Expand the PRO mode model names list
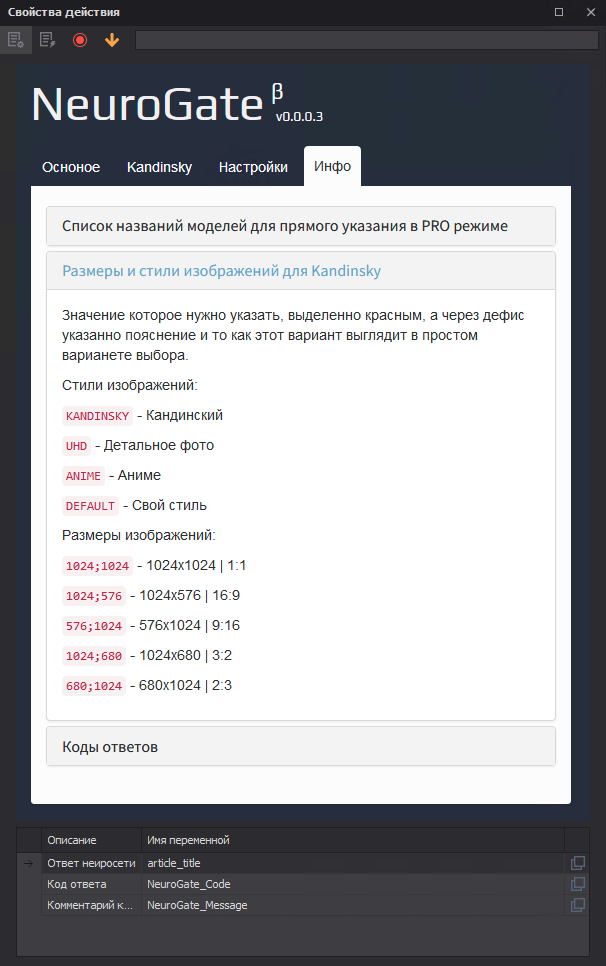The width and height of the screenshot is (606, 966). (300, 226)
